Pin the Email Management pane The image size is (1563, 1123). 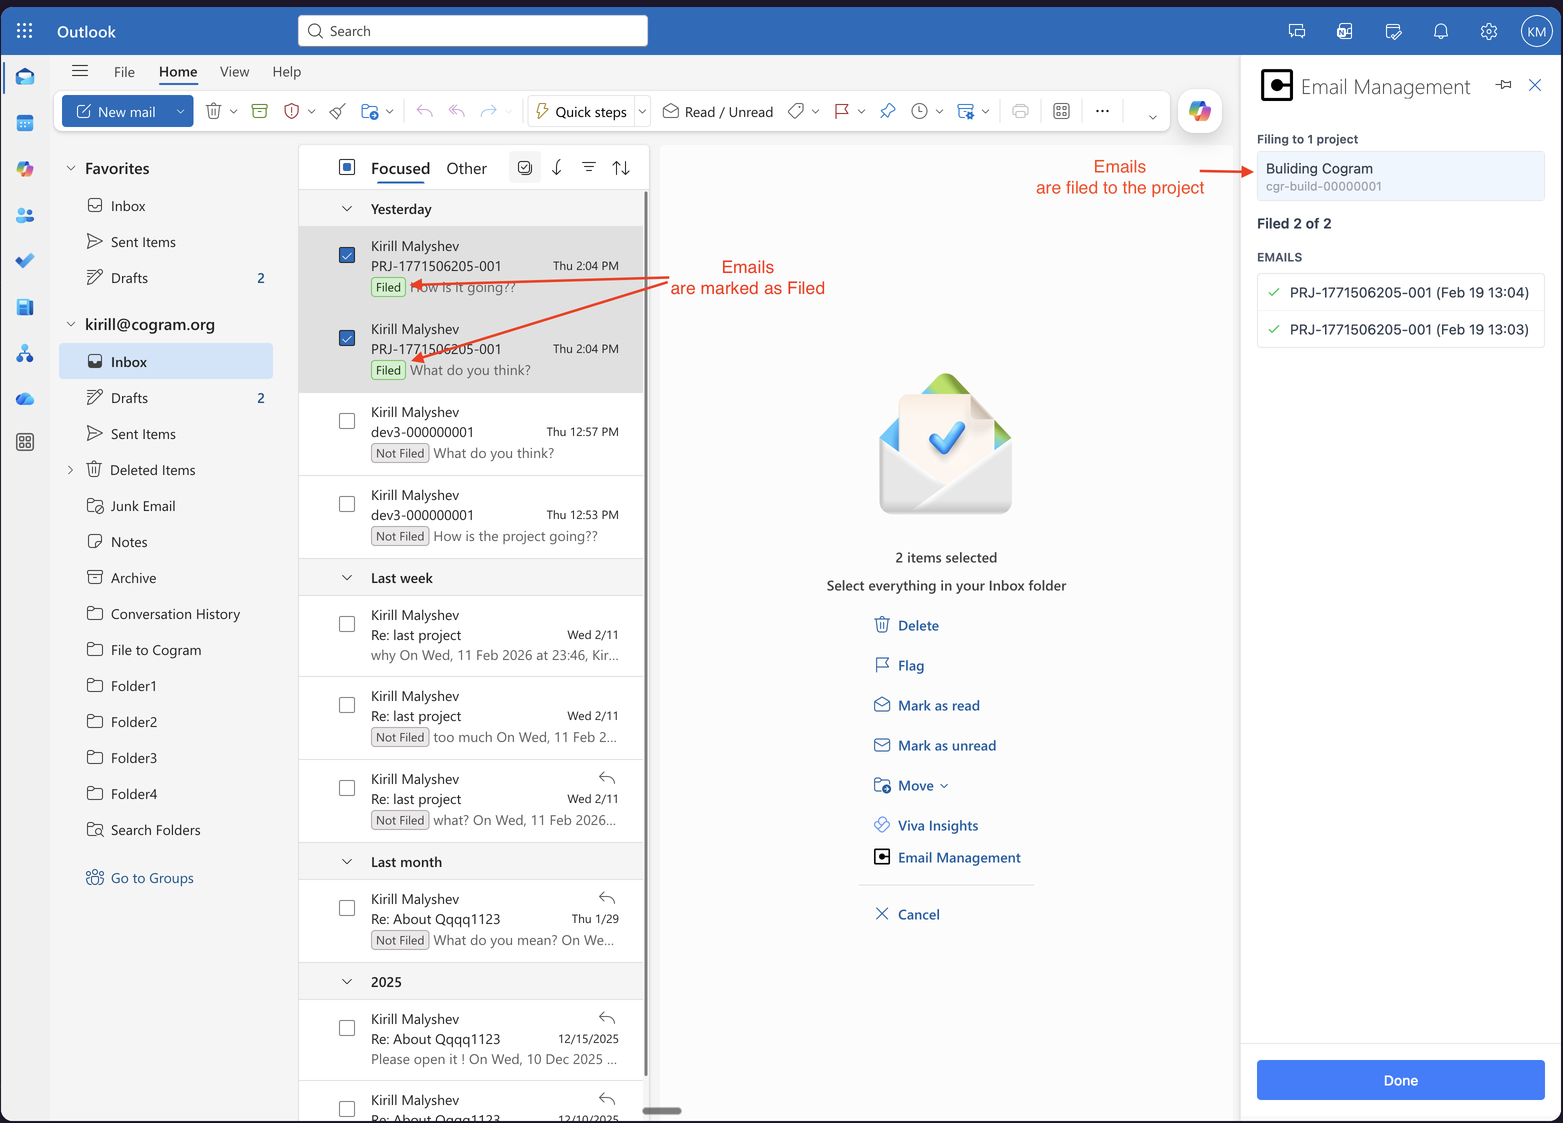[x=1503, y=85]
